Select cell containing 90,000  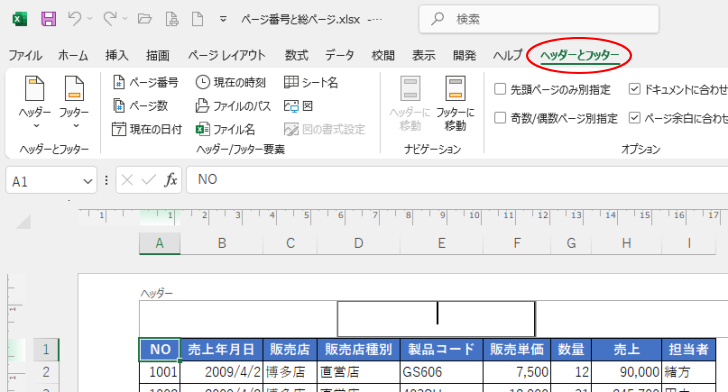[626, 372]
